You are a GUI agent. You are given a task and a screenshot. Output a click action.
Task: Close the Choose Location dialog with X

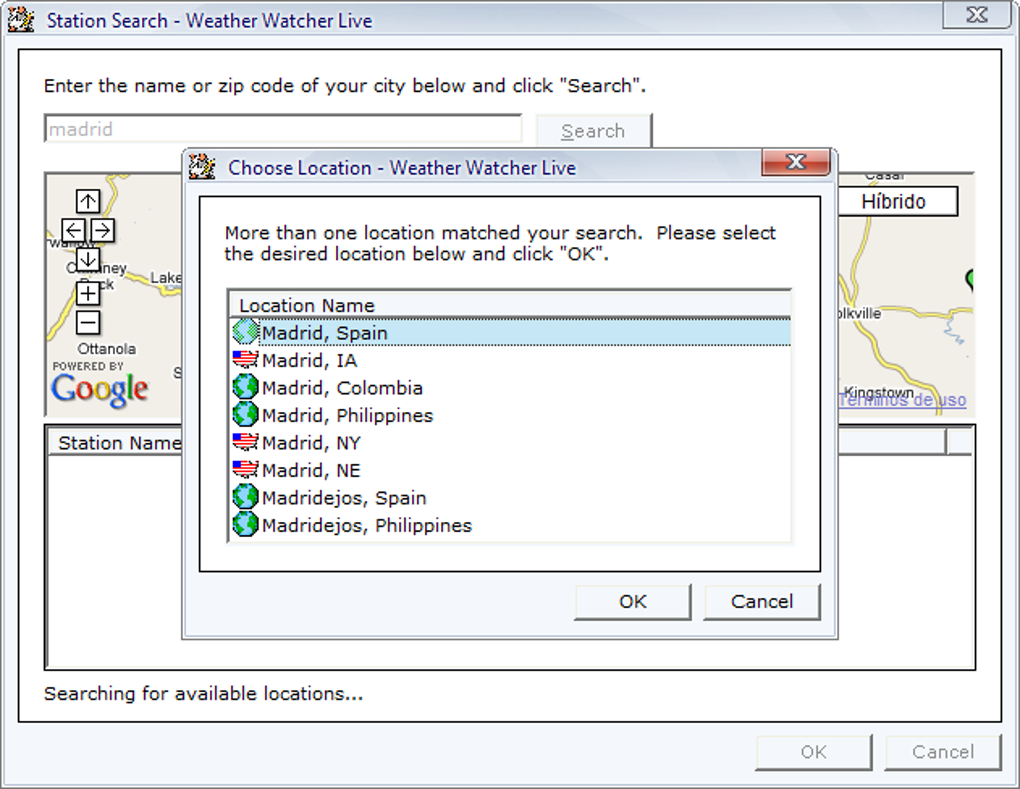click(796, 162)
